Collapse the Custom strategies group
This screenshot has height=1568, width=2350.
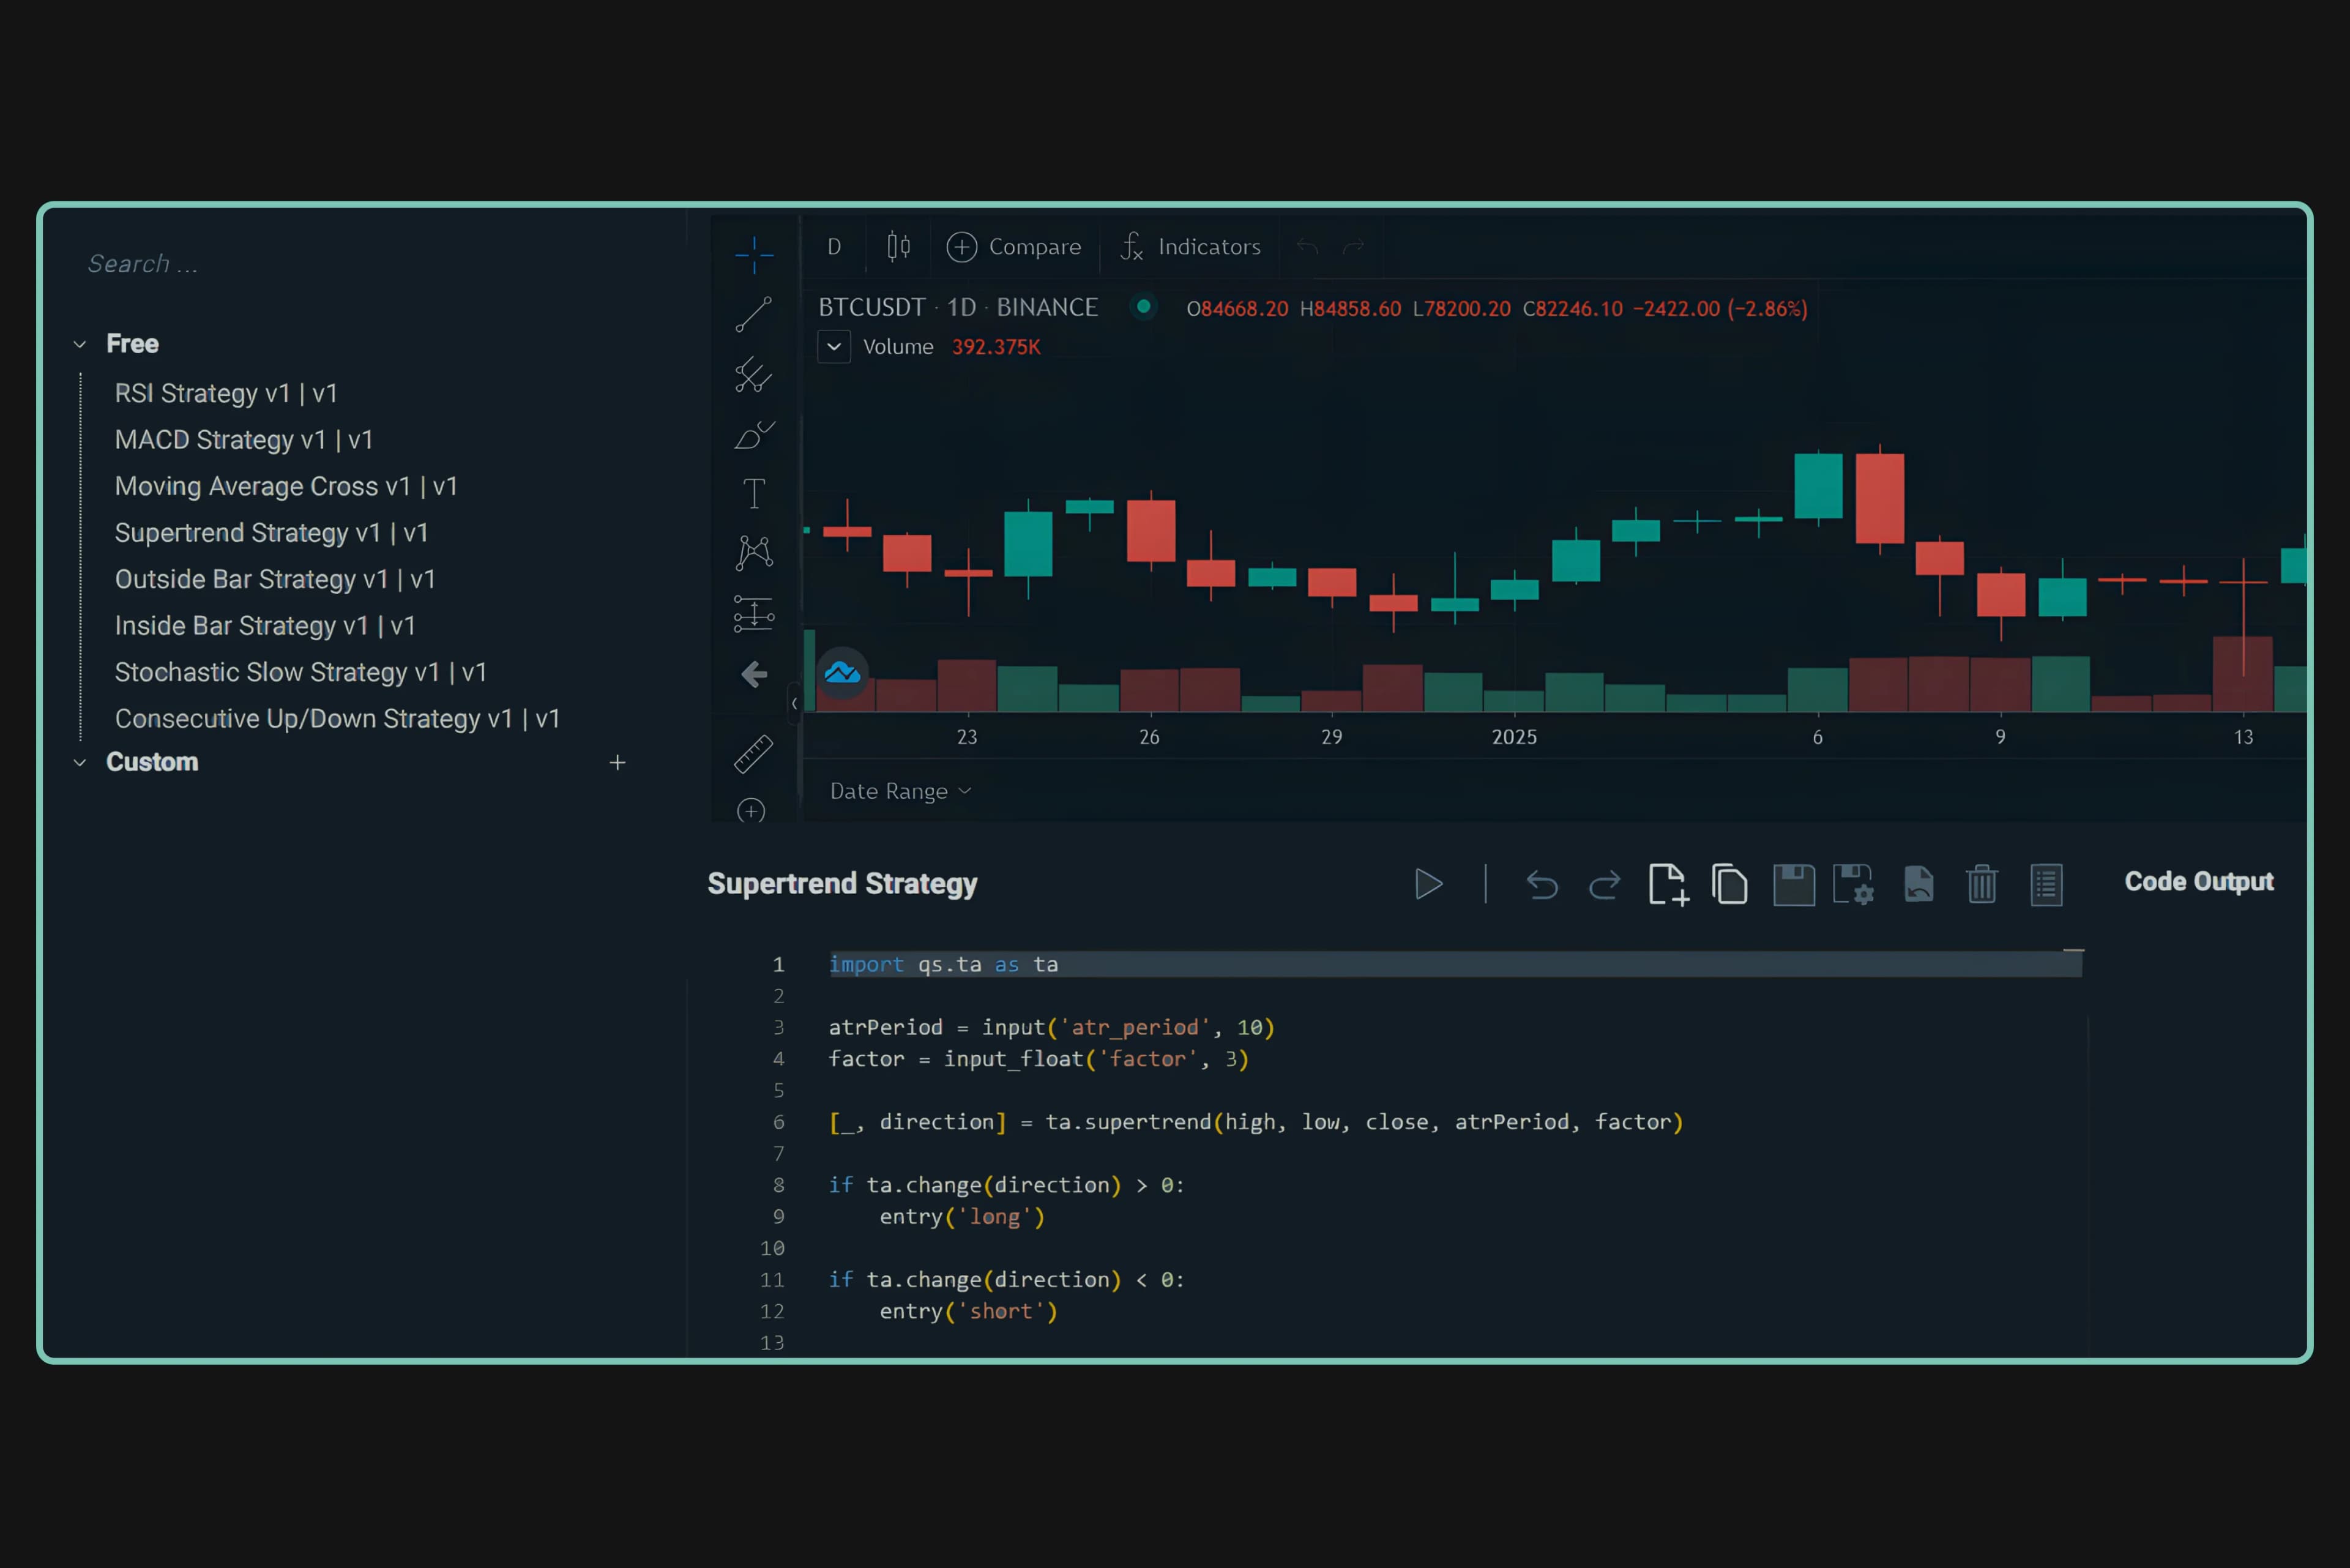point(80,762)
